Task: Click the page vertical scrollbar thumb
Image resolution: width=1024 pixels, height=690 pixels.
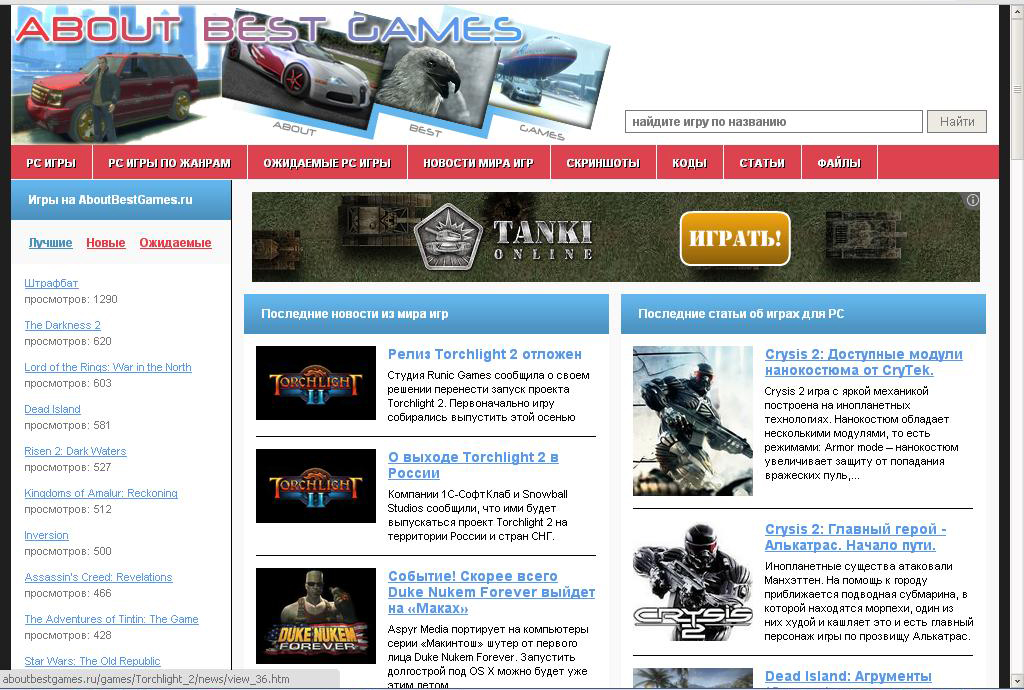Action: coord(1017,88)
